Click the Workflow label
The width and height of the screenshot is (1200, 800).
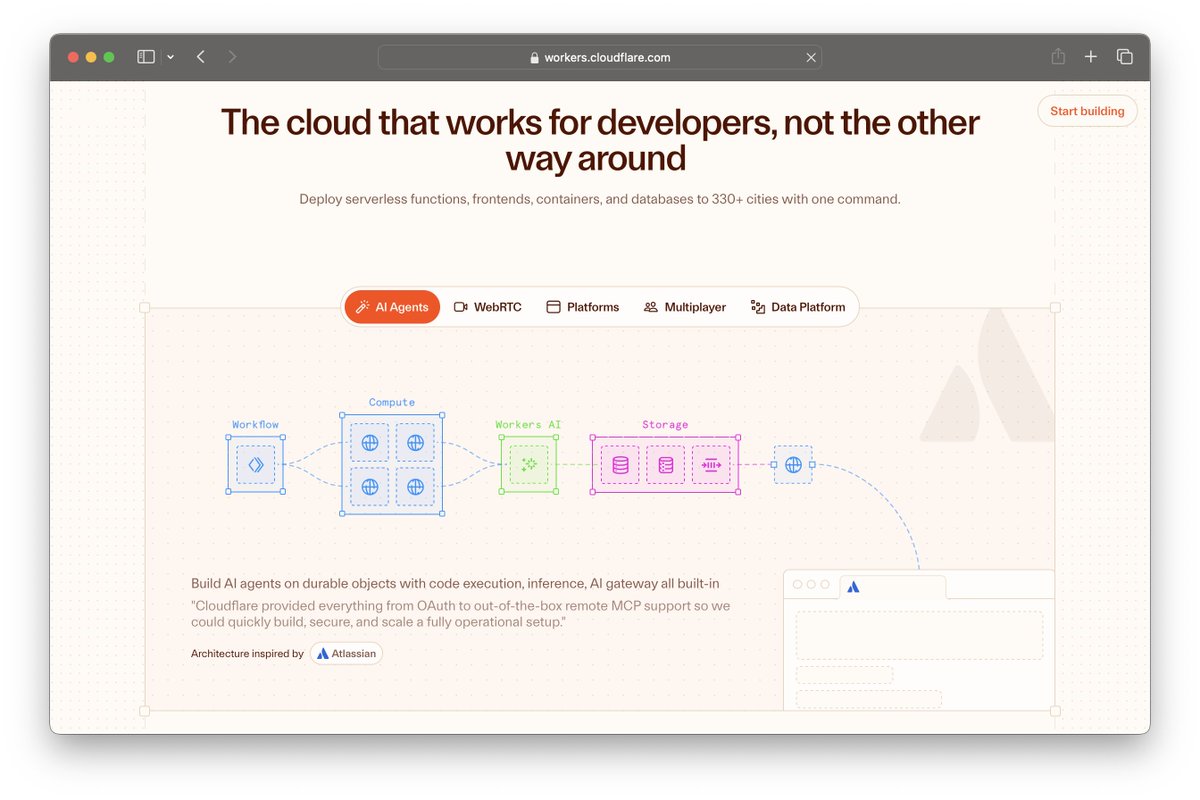click(x=256, y=424)
